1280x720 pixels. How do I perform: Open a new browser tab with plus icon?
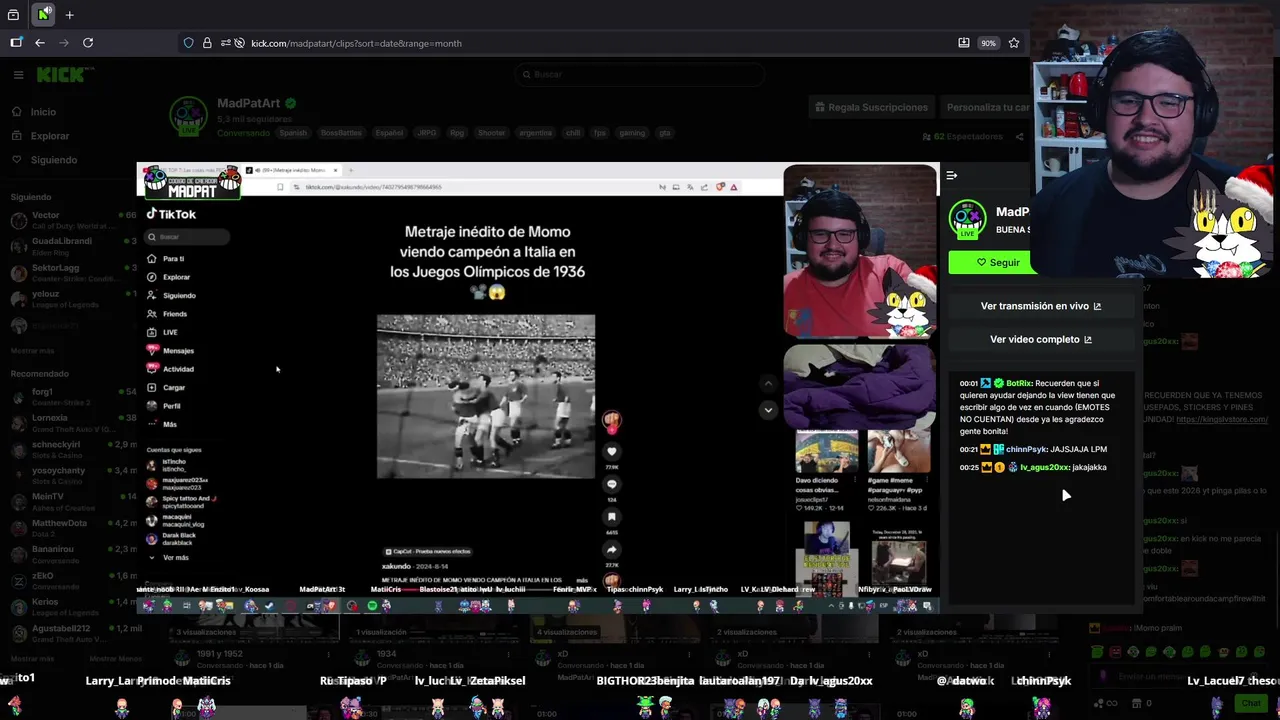point(69,15)
